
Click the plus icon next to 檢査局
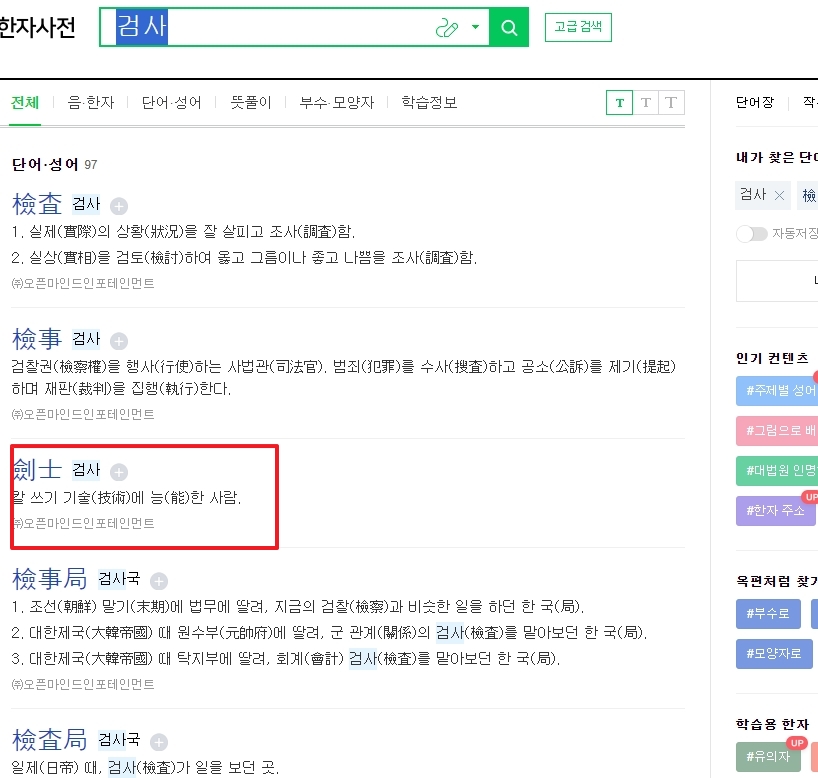coord(158,742)
